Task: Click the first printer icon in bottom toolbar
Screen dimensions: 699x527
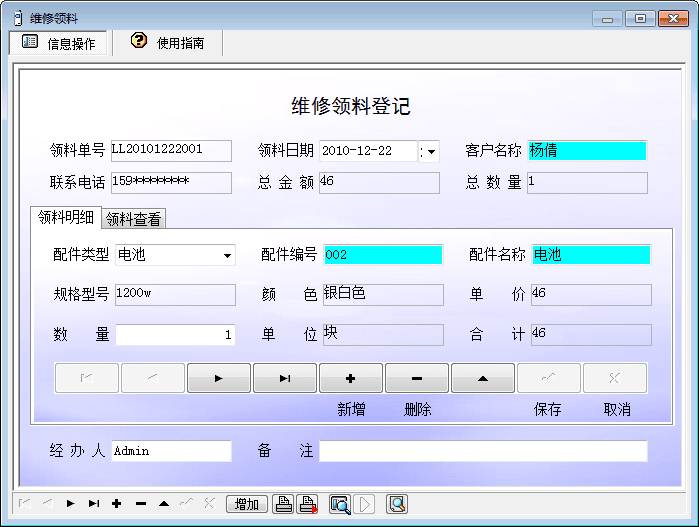Action: [284, 504]
